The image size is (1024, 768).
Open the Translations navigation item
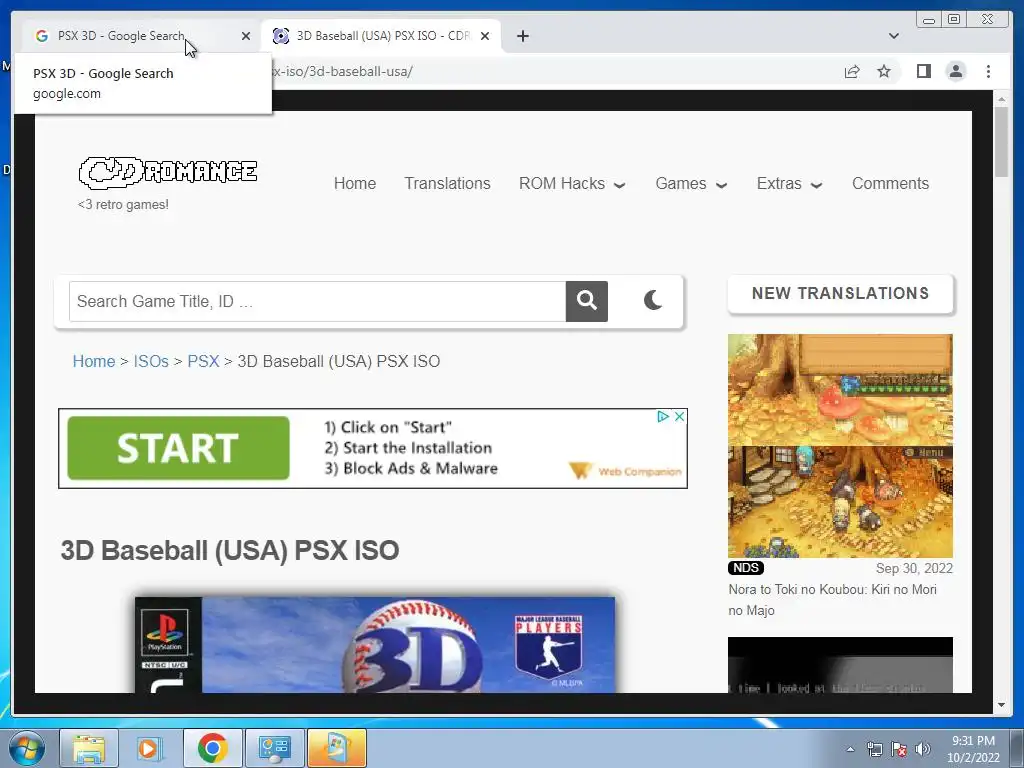pos(447,184)
